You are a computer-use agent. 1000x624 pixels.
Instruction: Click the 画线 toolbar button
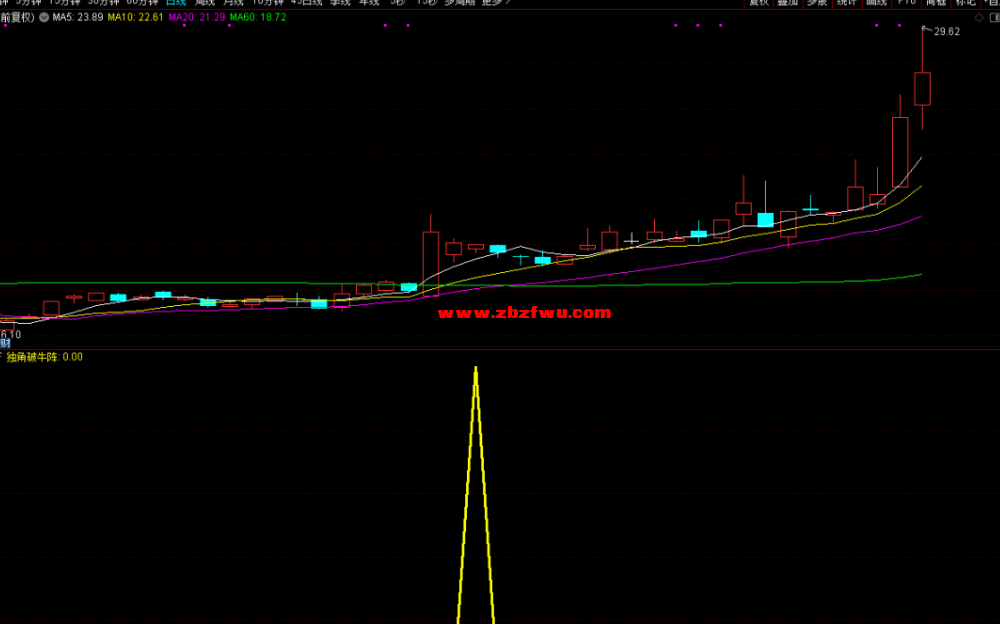pyautogui.click(x=876, y=3)
